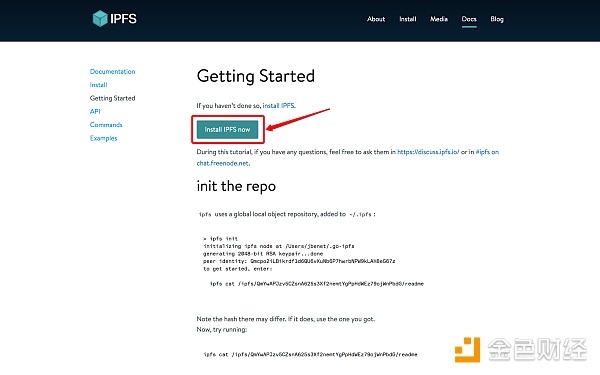Select the Docs tab in the header
Viewport: 600px width, 375px height.
tap(469, 19)
